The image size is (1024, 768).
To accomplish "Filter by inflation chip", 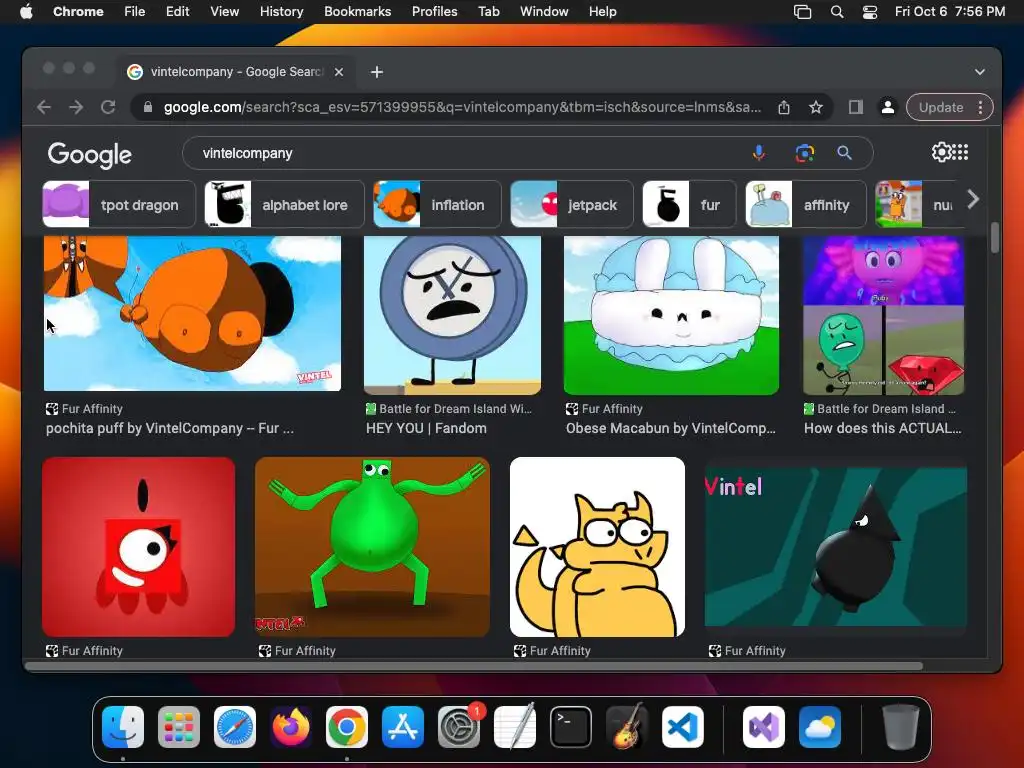I will pyautogui.click(x=437, y=204).
